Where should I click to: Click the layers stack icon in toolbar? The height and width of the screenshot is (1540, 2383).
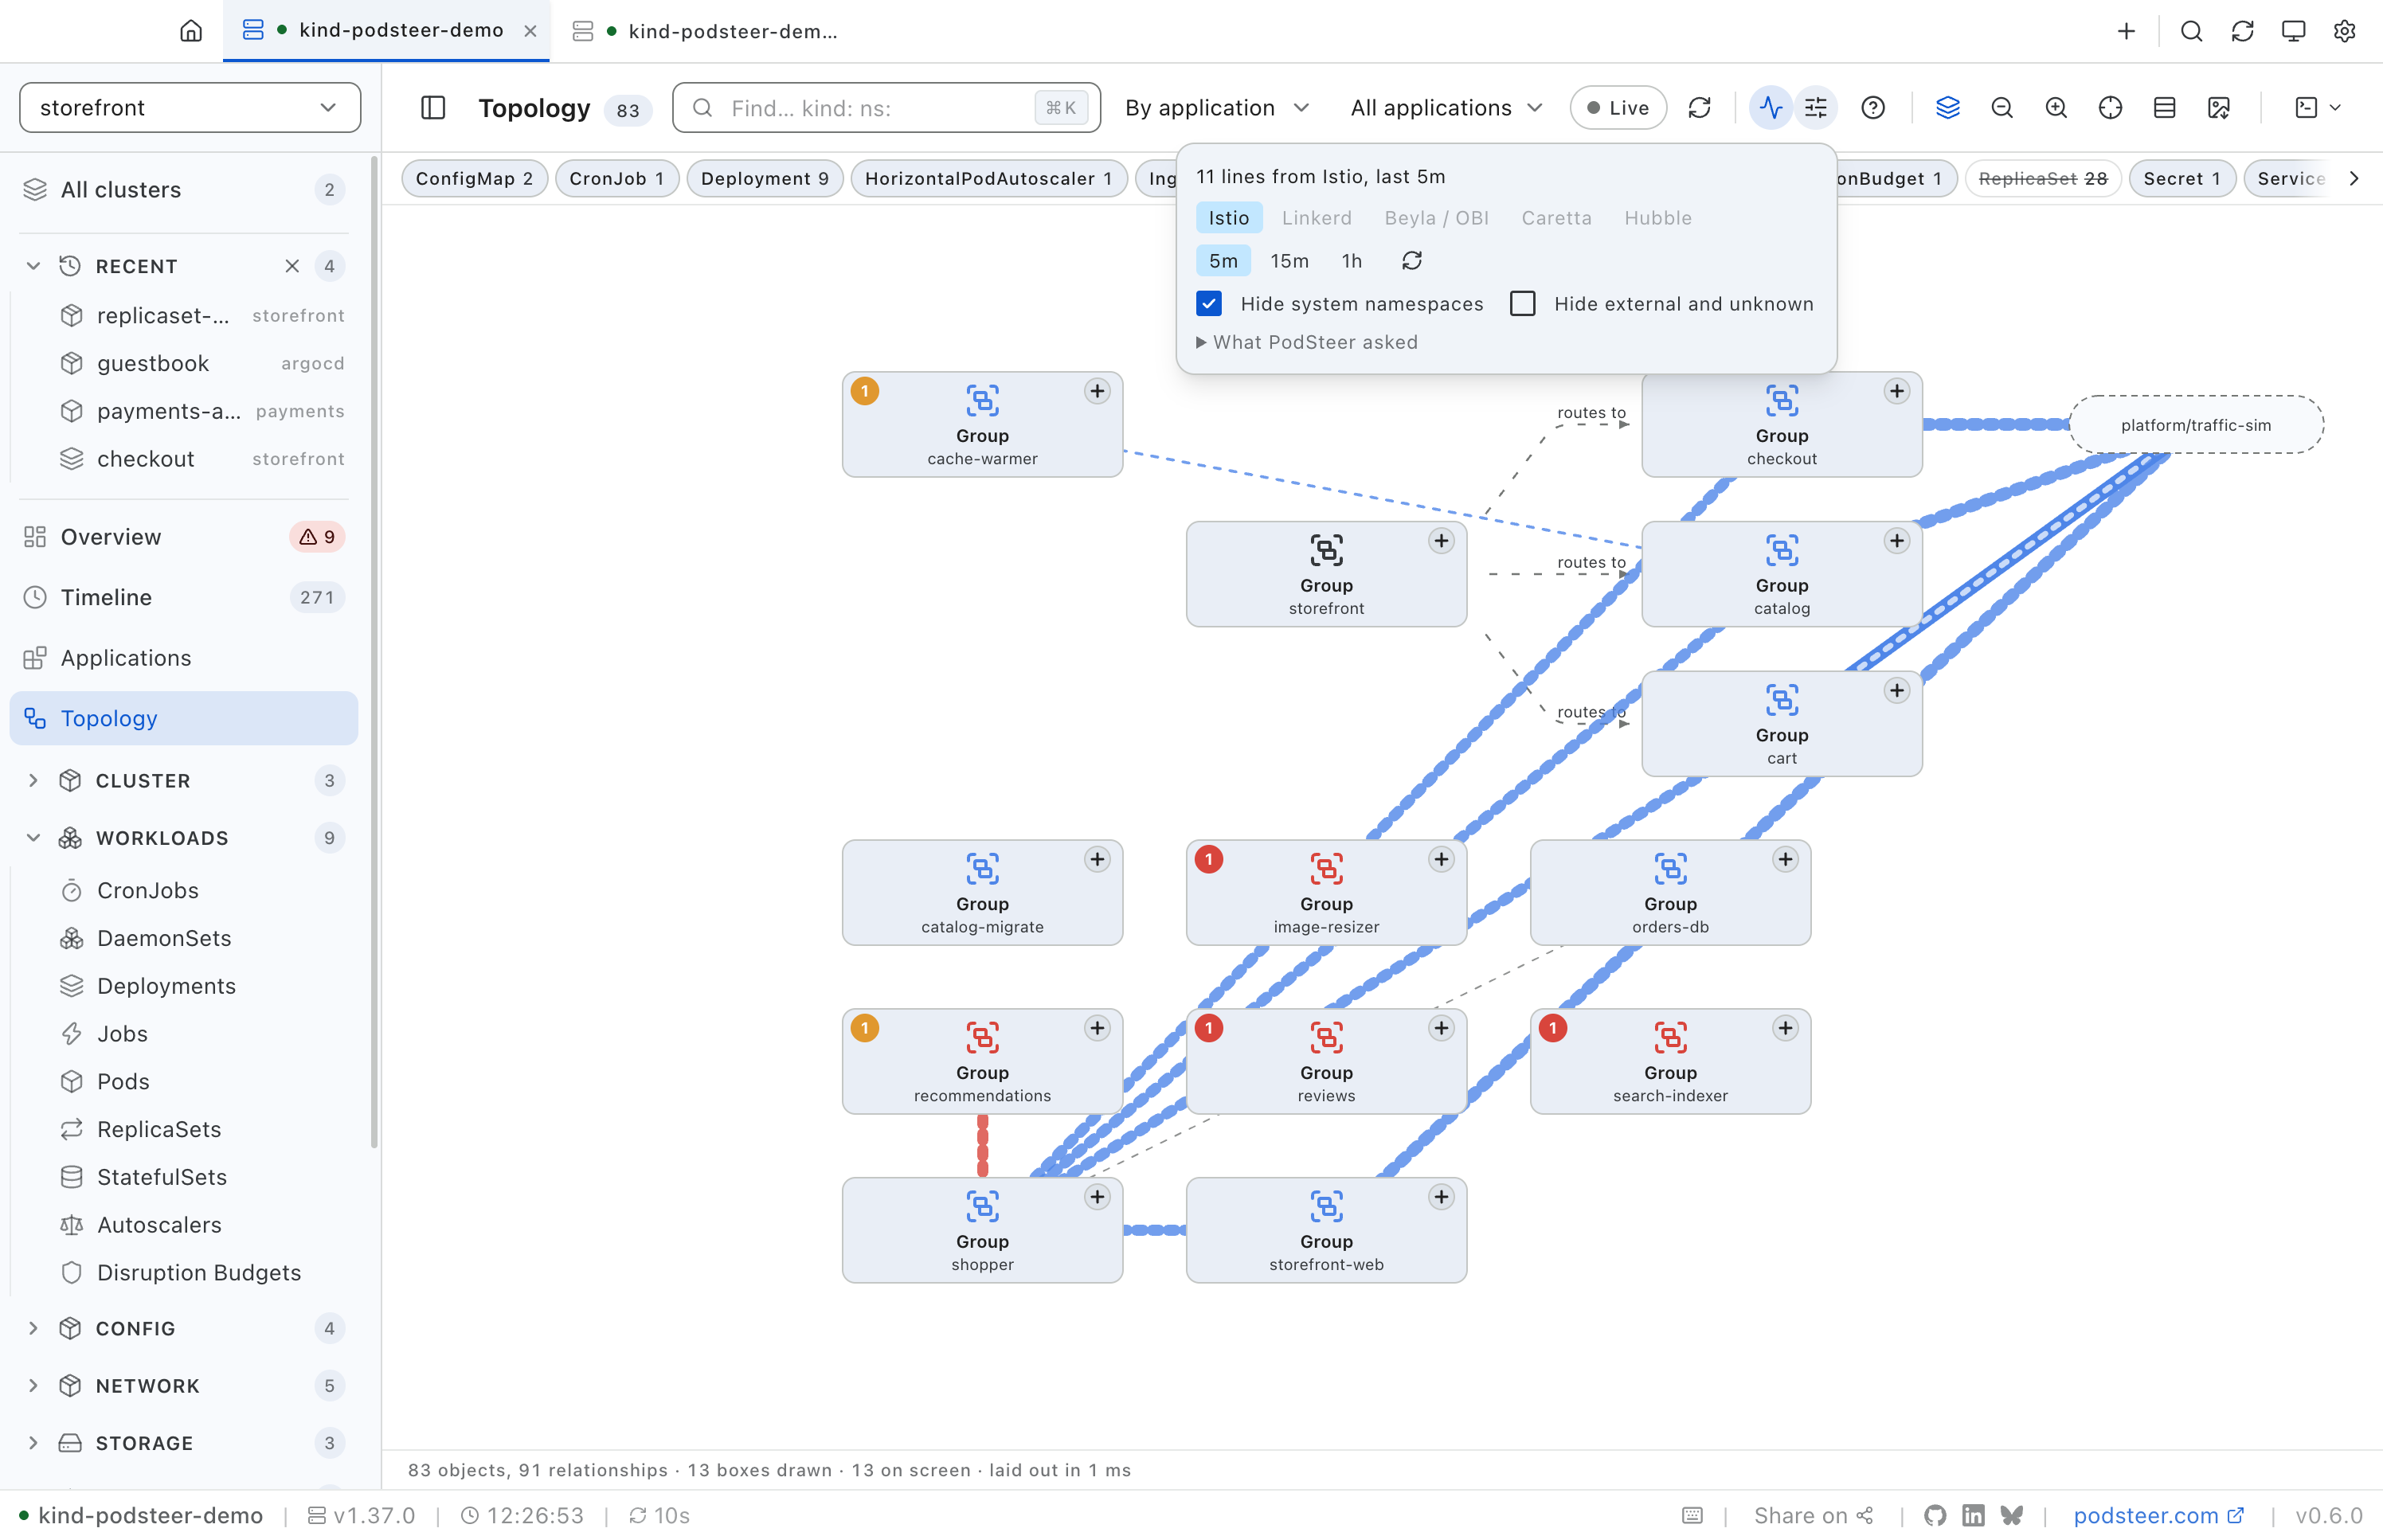(1947, 108)
